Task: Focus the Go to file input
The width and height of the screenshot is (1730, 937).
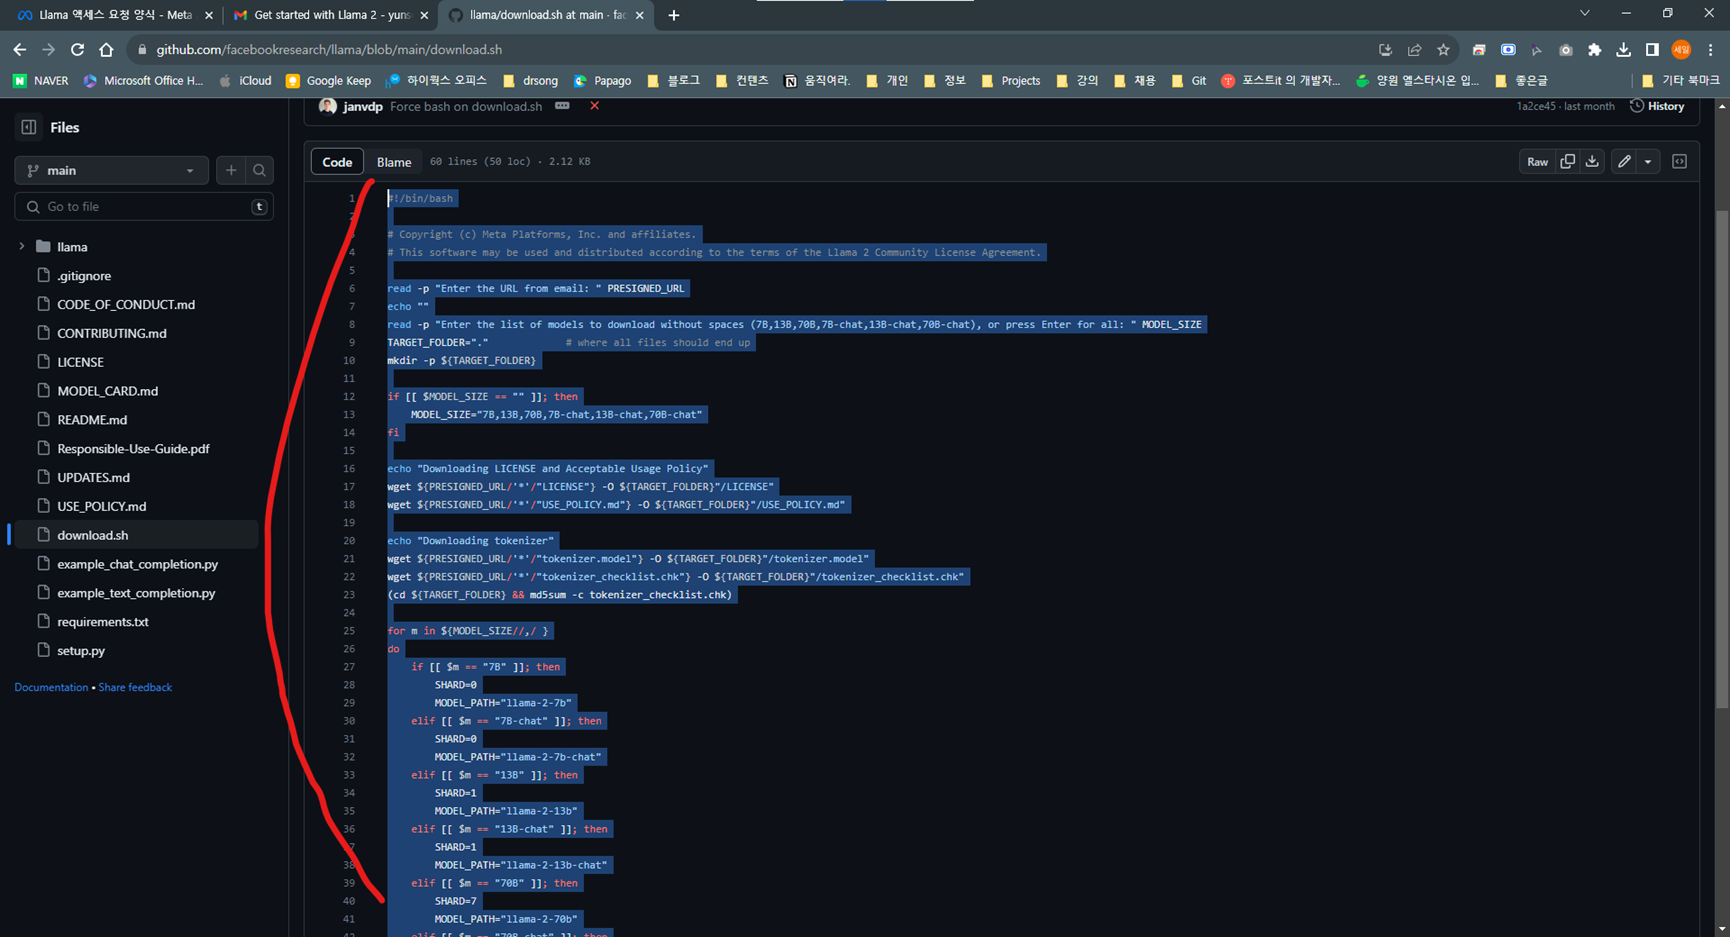Action: tap(144, 207)
